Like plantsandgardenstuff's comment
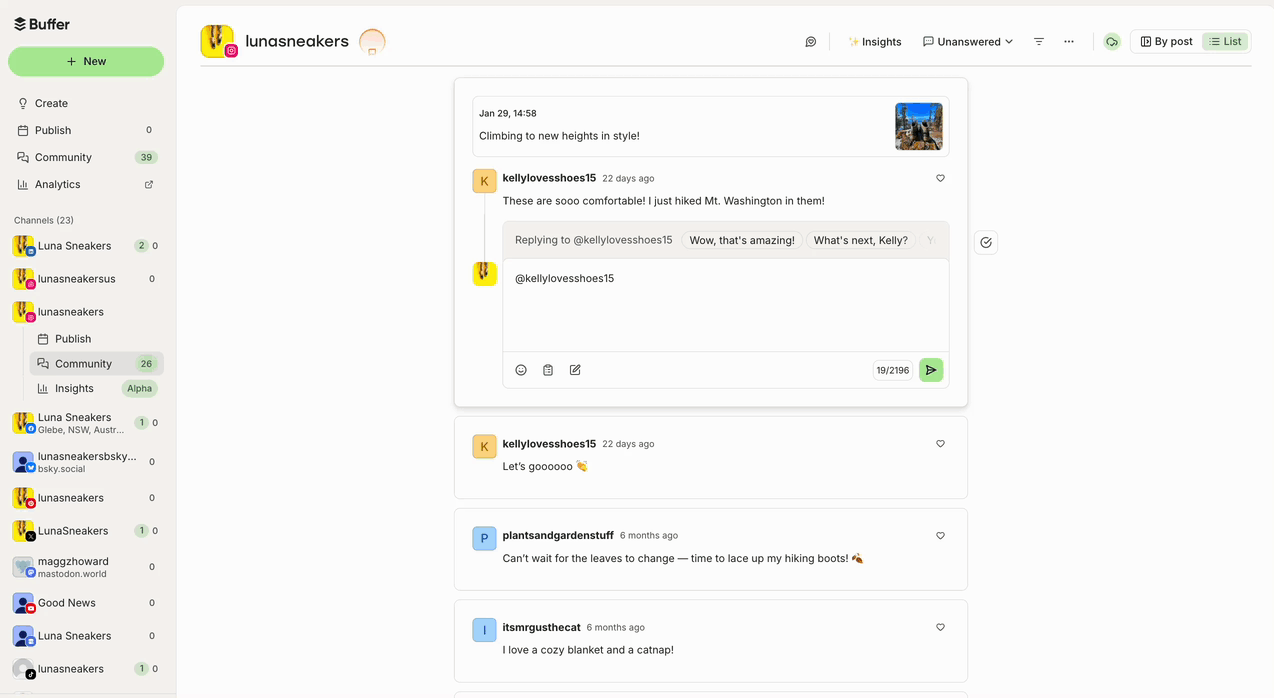Viewport: 1275px width, 698px height. 940,536
